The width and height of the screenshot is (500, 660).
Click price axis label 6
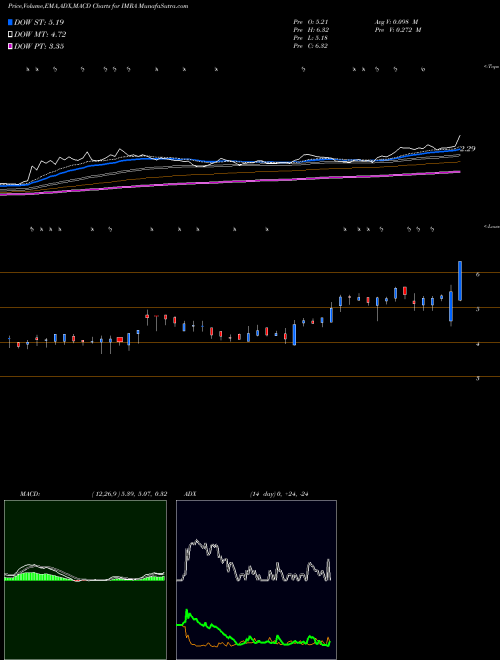(477, 274)
